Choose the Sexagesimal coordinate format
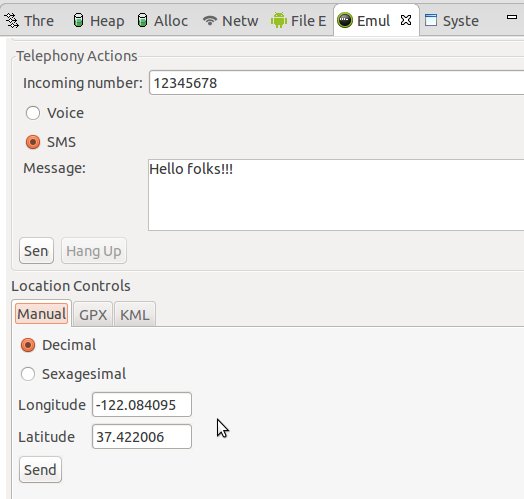This screenshot has height=499, width=524. pos(28,374)
